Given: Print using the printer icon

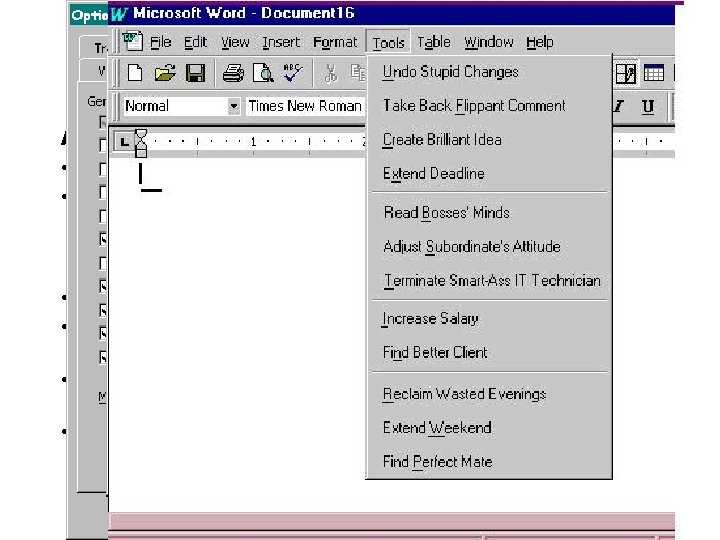Looking at the screenshot, I should click(233, 73).
